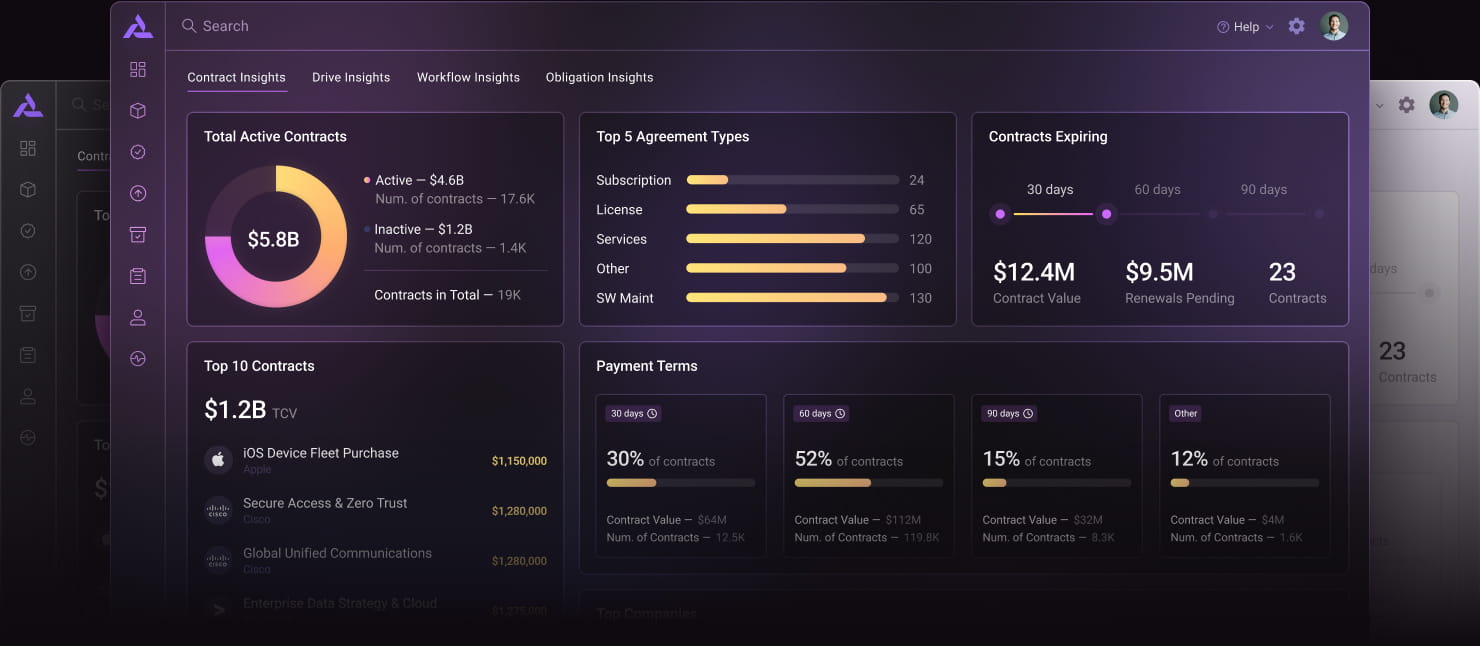Click the clipboard icon in sidebar

[138, 276]
